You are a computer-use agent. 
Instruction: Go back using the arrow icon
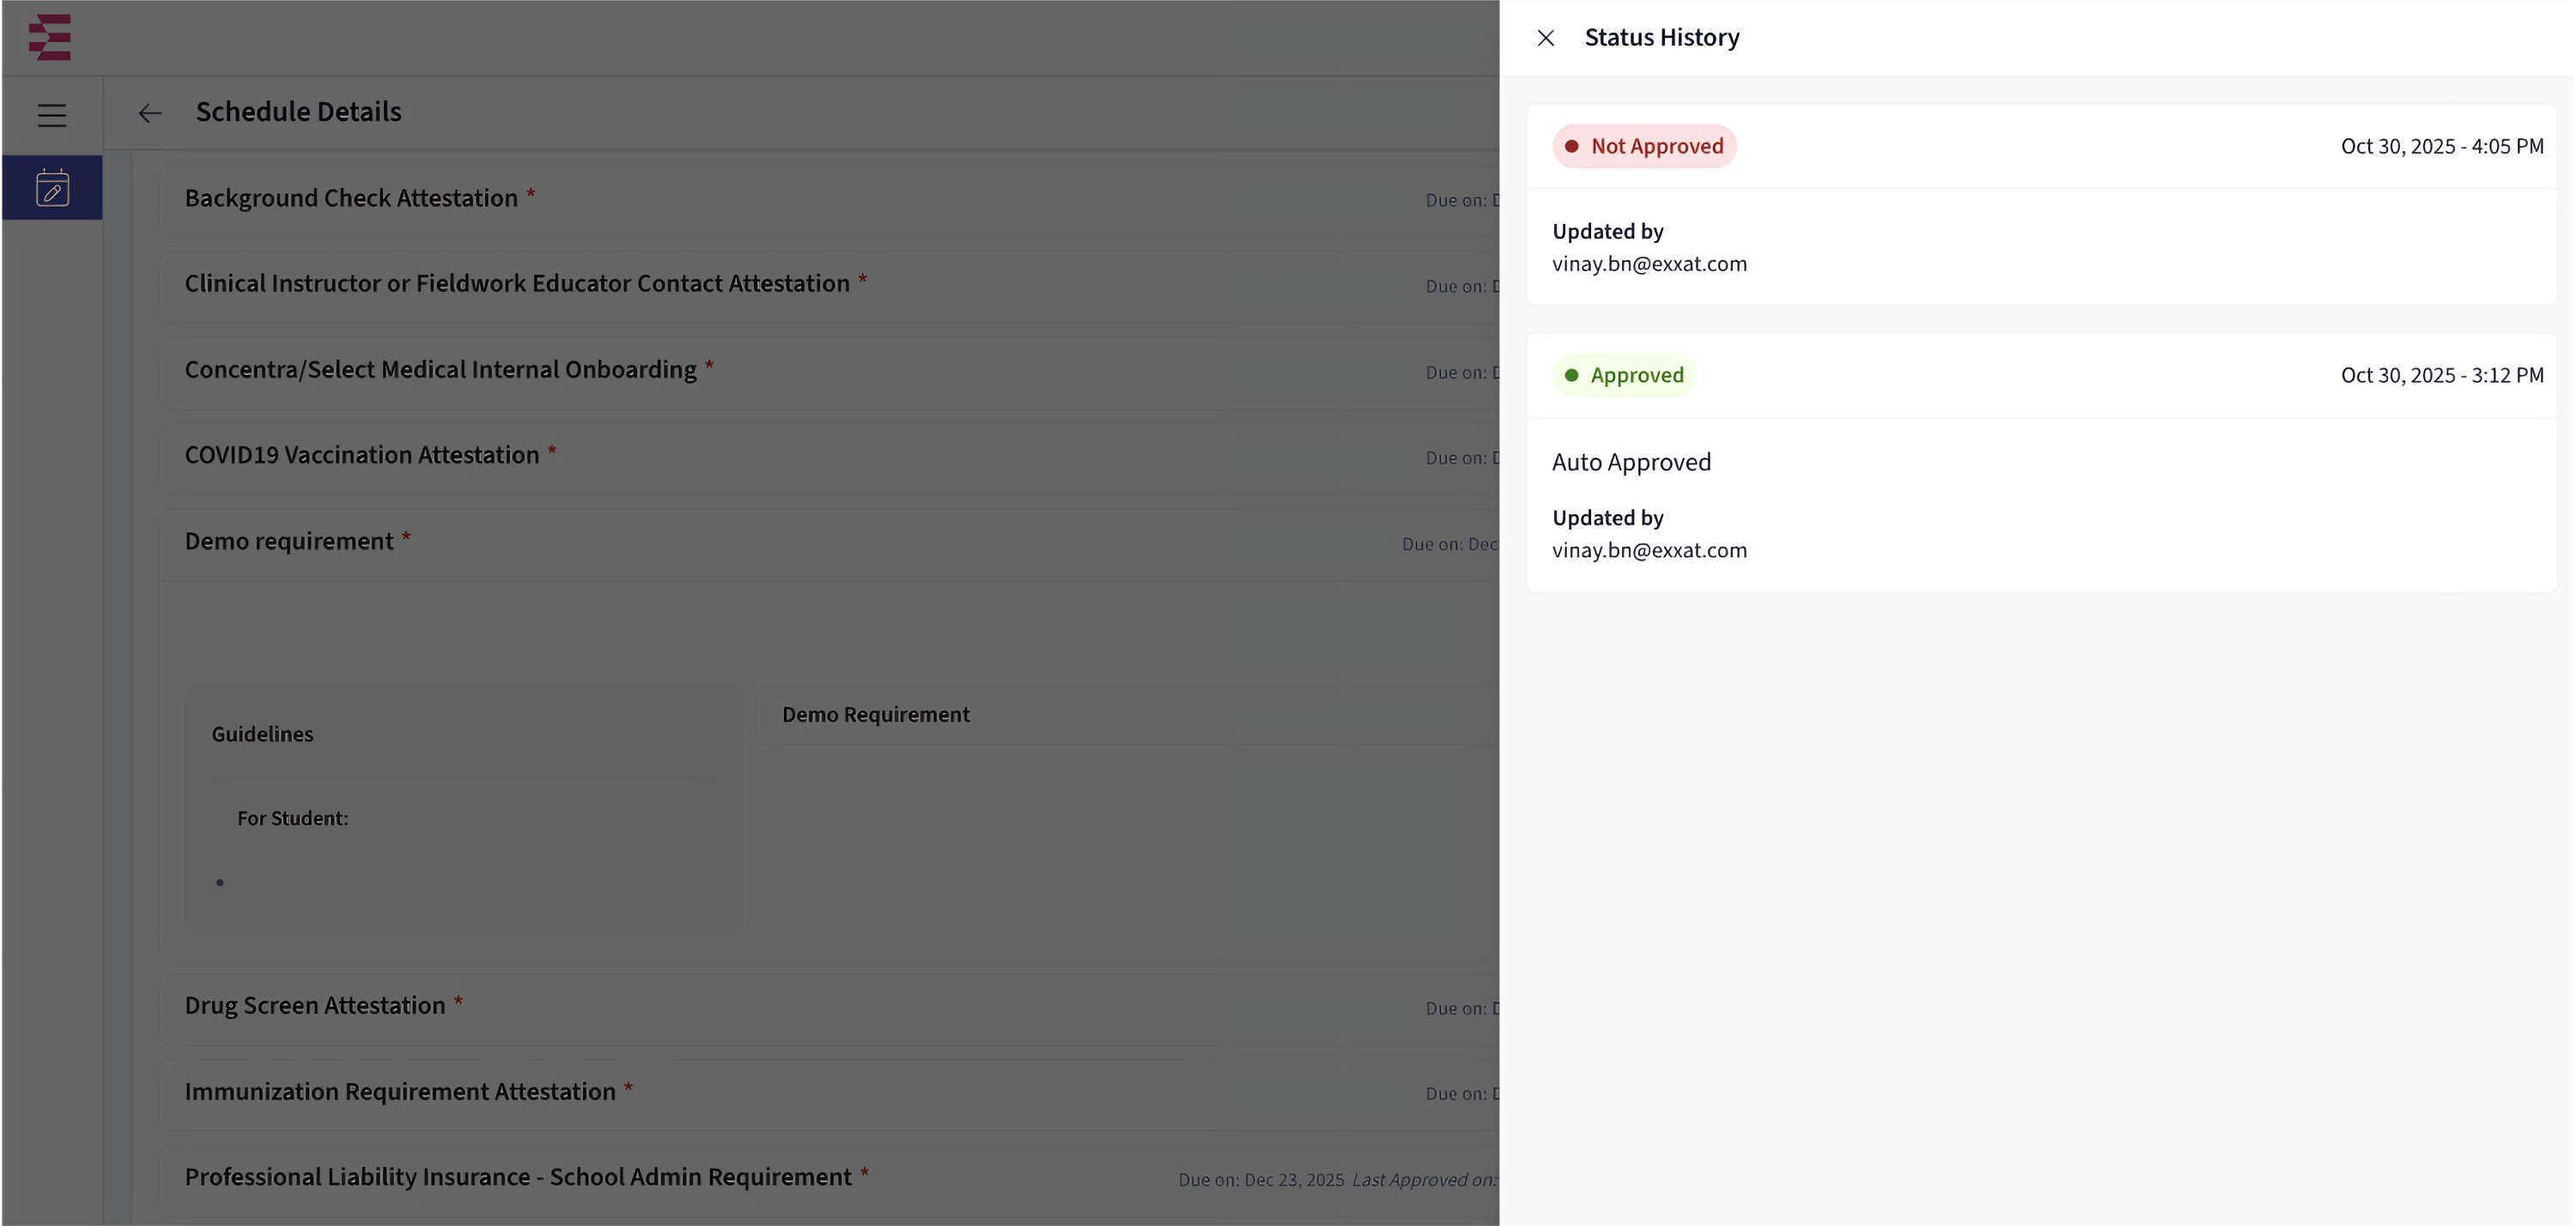[x=150, y=113]
